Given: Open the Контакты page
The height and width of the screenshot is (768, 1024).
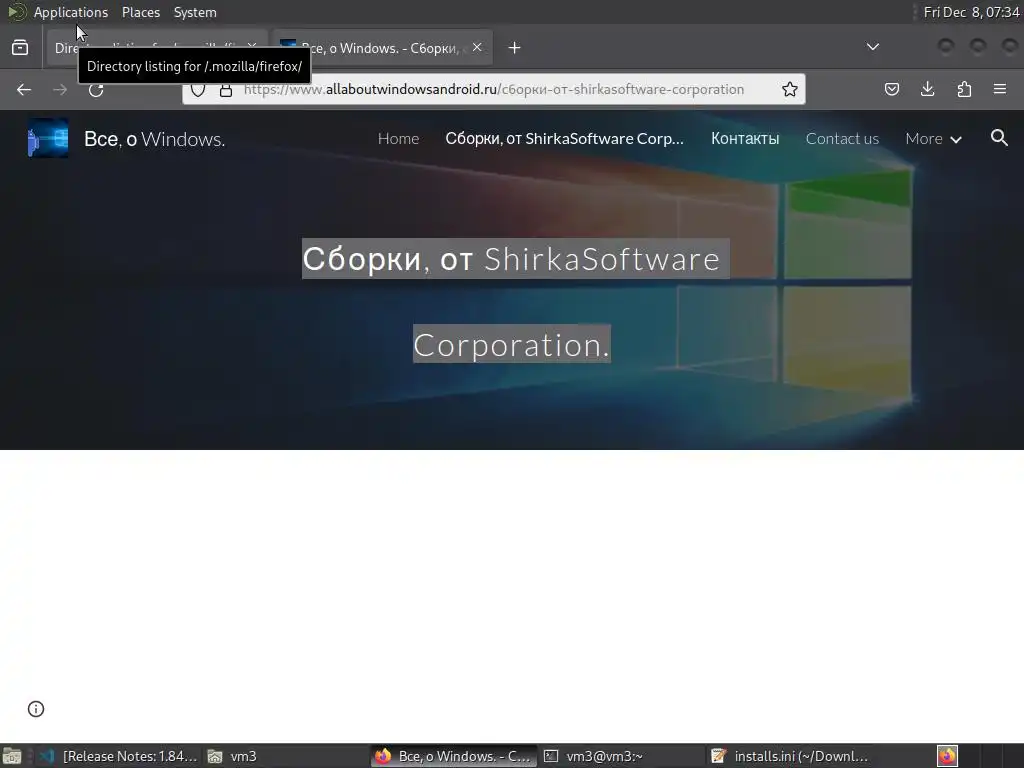Looking at the screenshot, I should tap(744, 138).
